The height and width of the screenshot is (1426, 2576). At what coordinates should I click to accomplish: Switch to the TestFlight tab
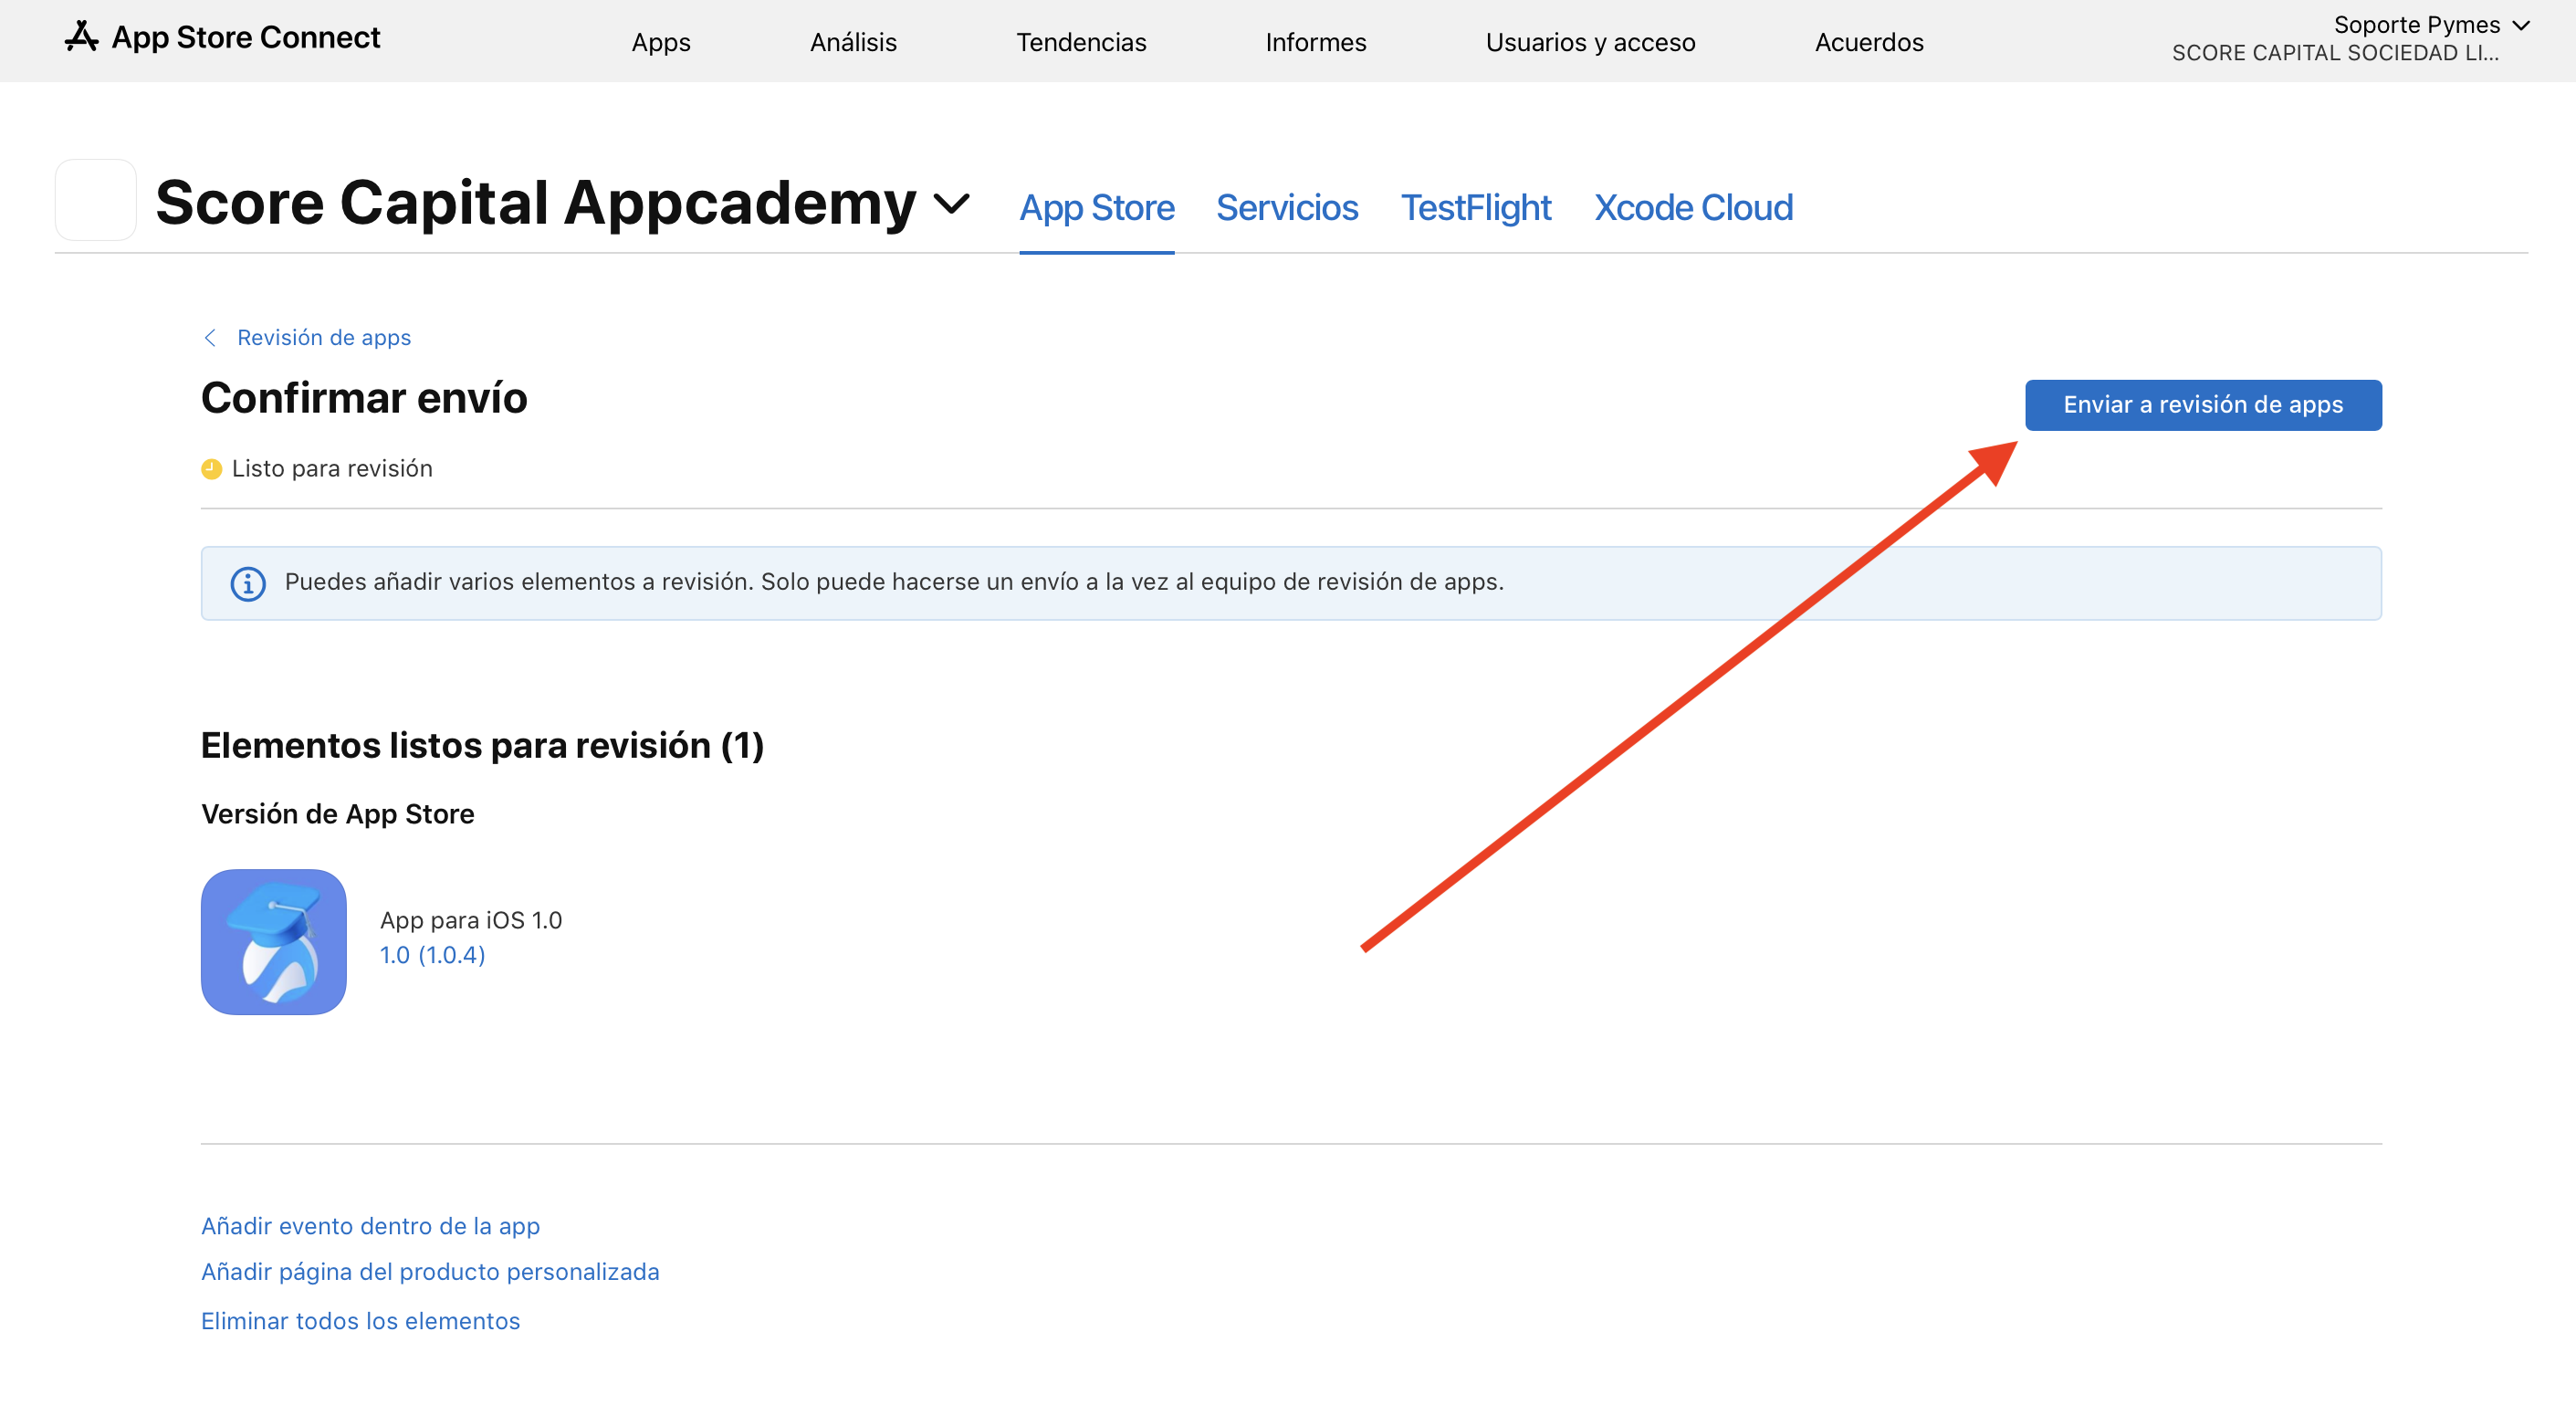(1476, 208)
